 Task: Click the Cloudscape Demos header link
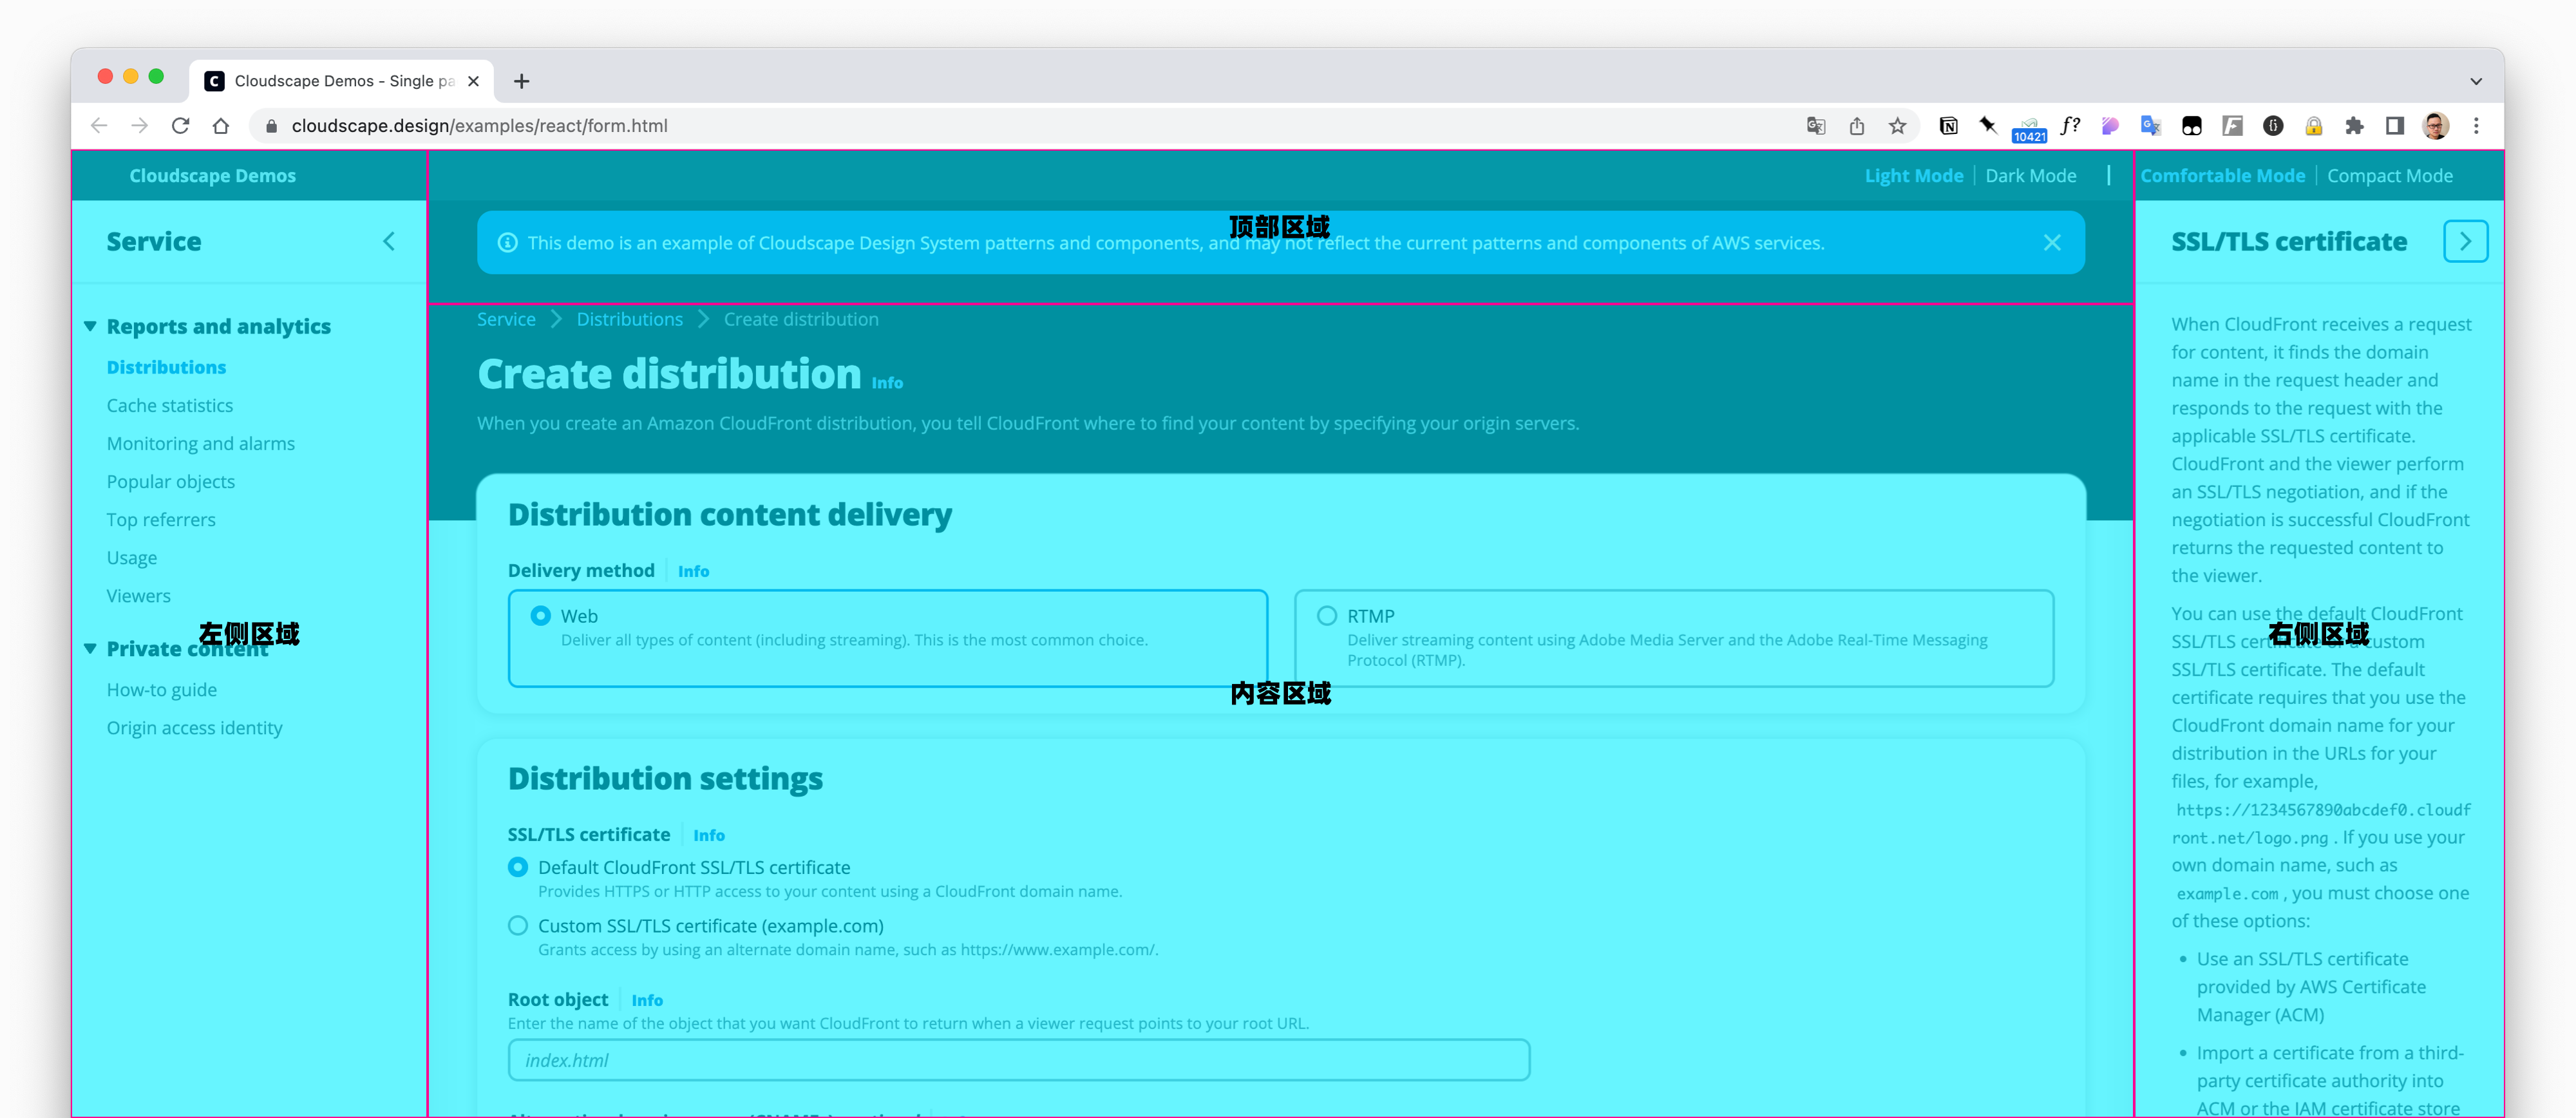tap(212, 175)
